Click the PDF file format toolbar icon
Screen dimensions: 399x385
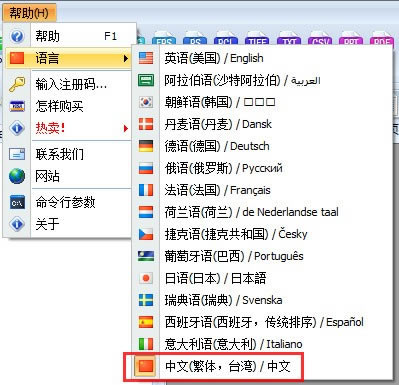click(x=382, y=39)
